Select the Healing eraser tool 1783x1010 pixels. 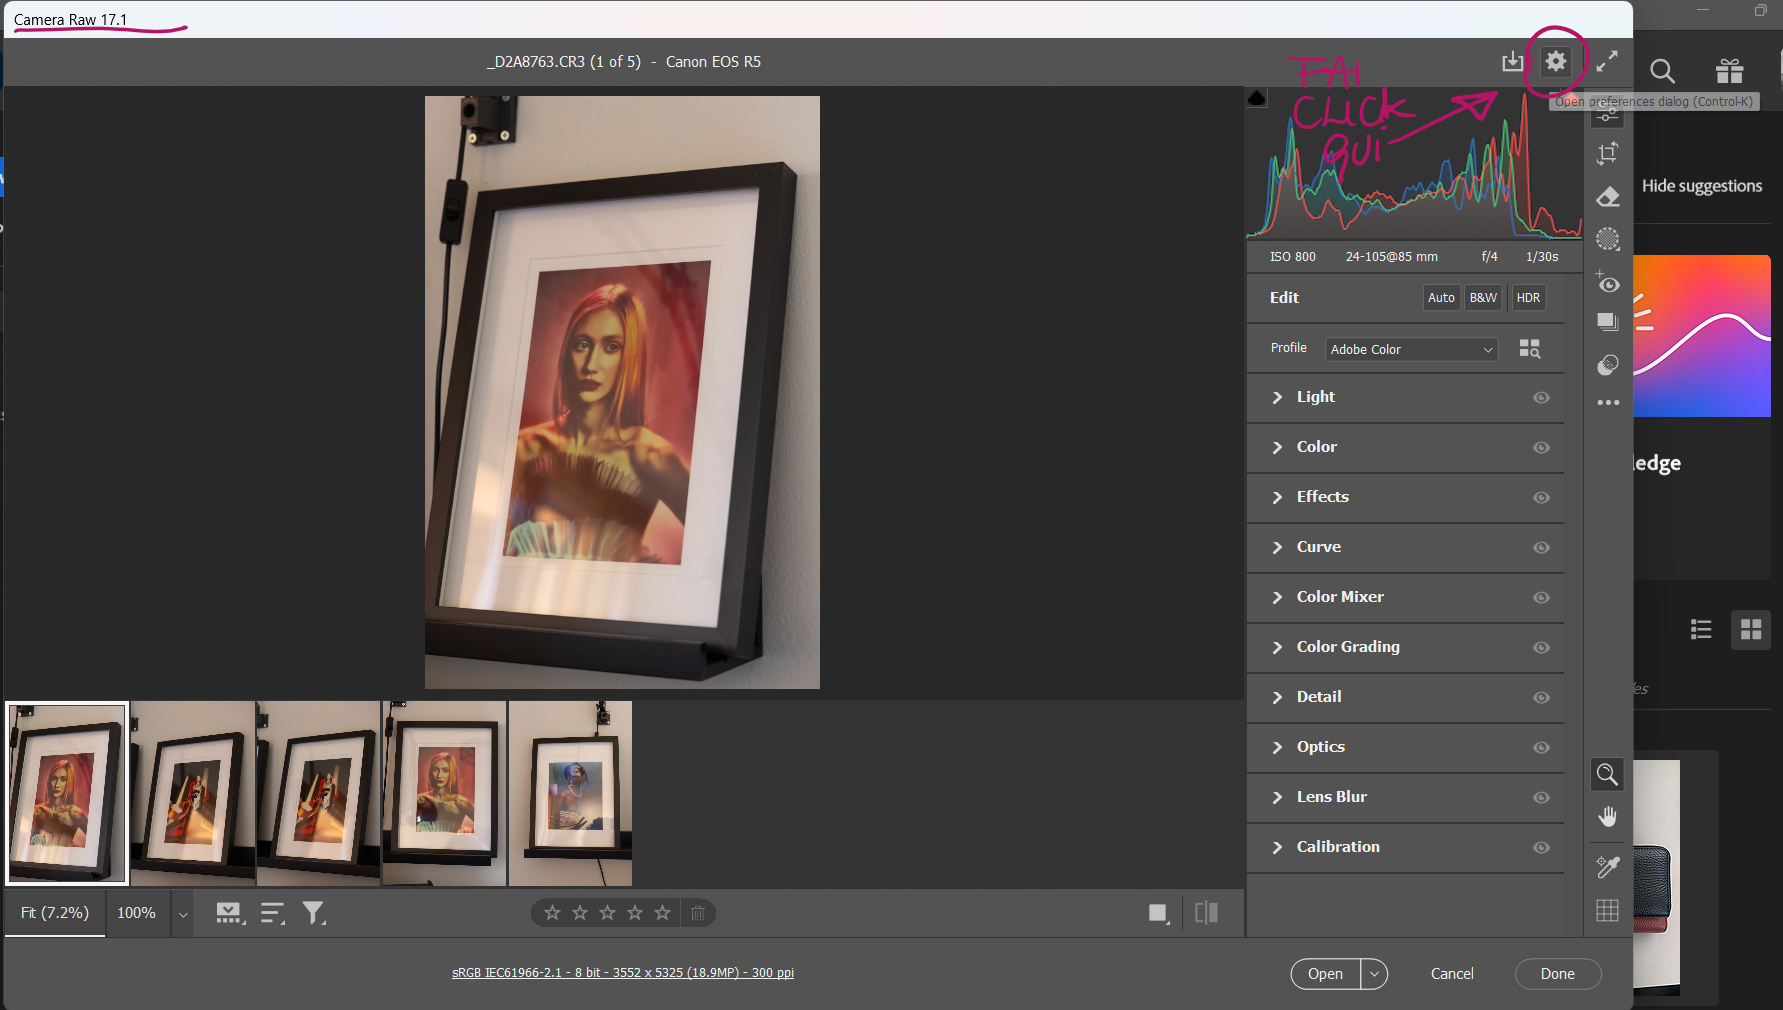coord(1608,197)
